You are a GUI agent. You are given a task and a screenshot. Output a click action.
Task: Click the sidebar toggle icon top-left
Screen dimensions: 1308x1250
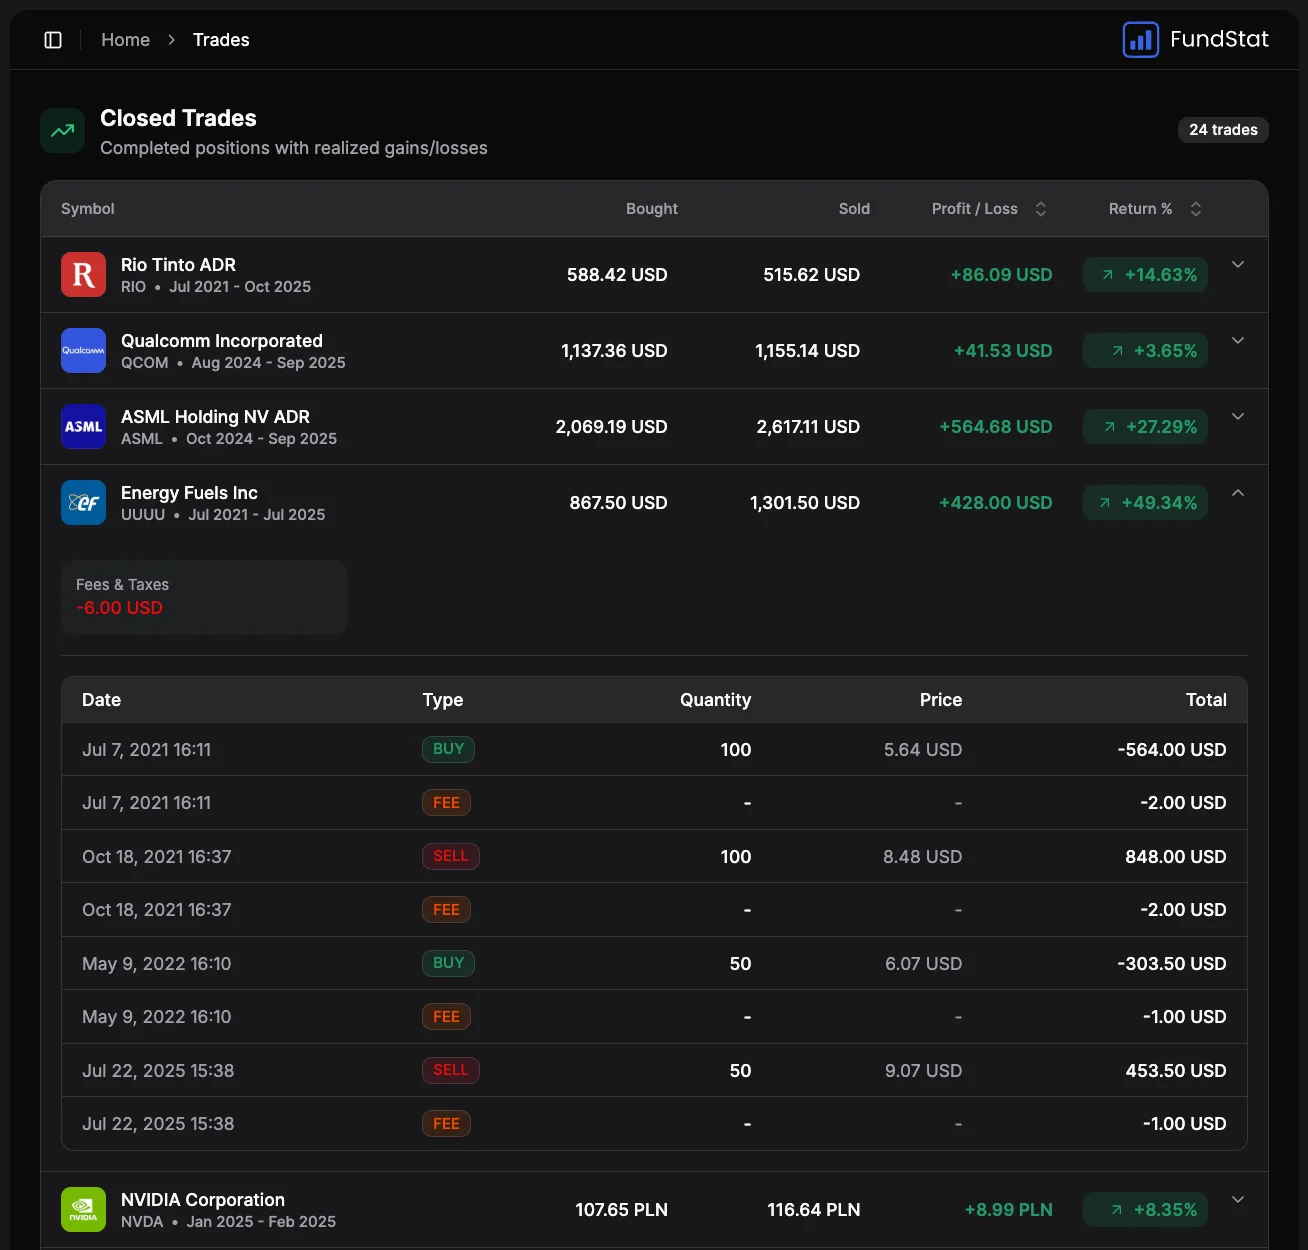(53, 39)
